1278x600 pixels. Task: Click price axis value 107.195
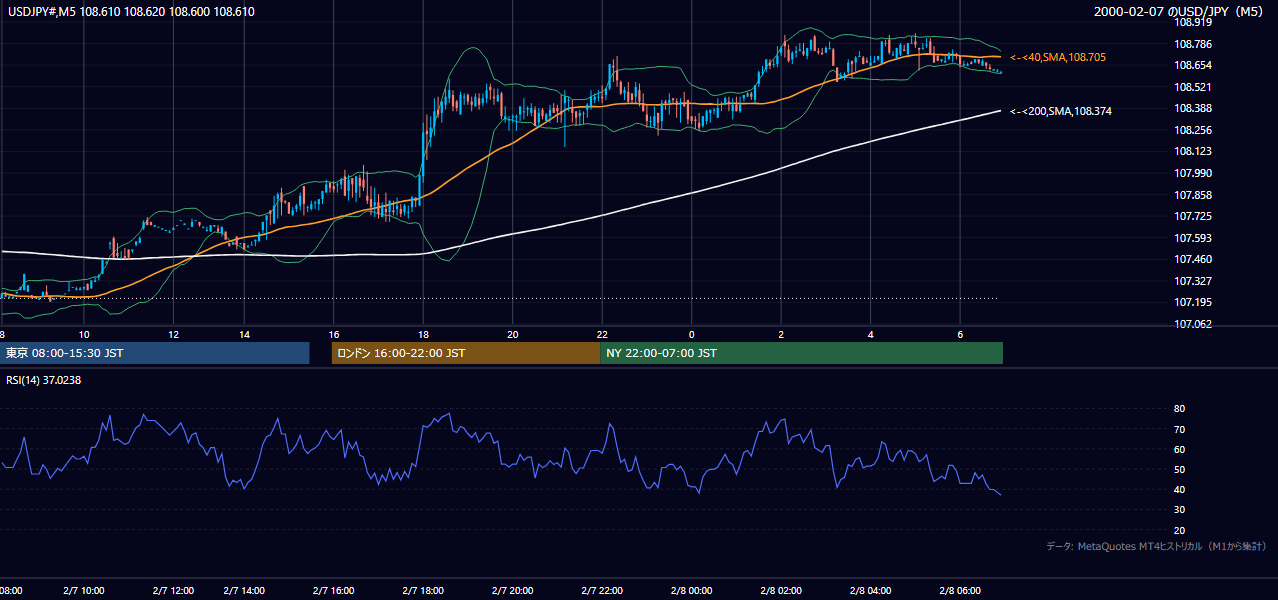(1192, 303)
